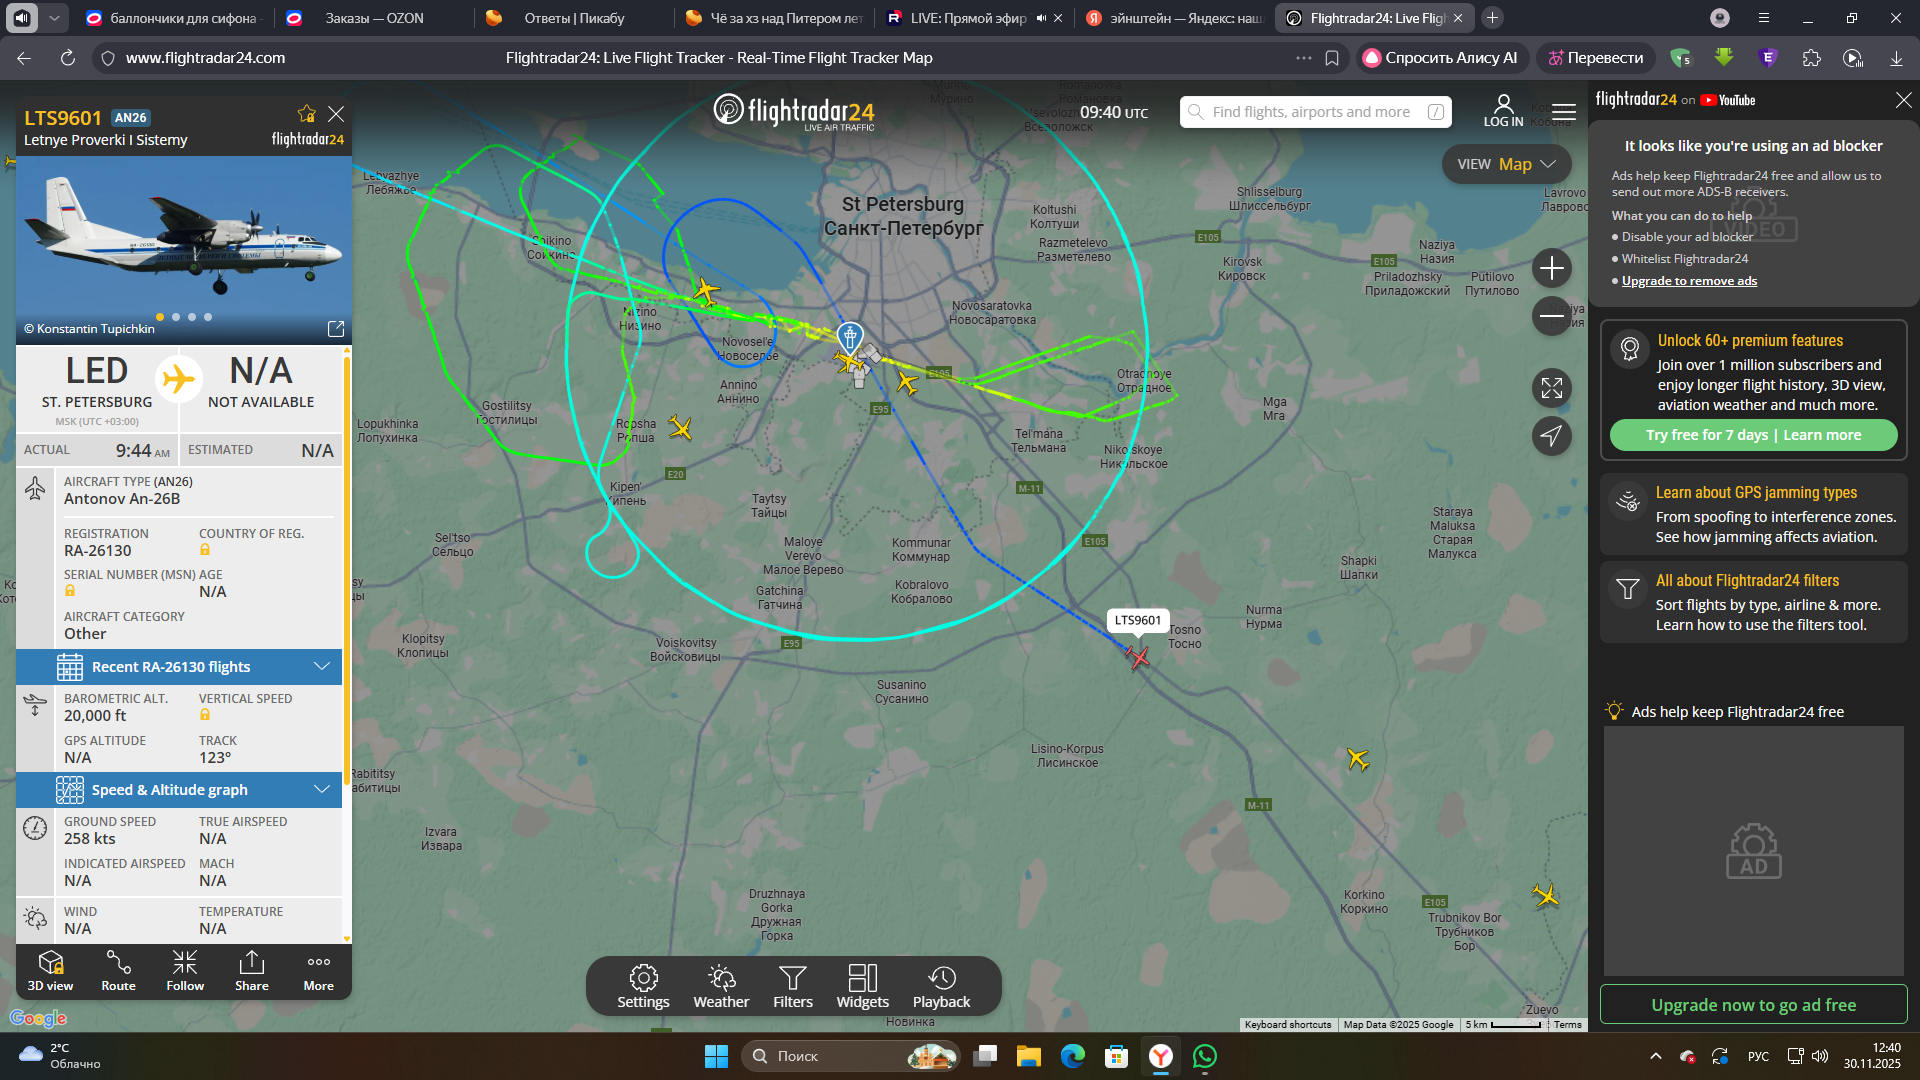Click the flight info panel scrollbar
The width and height of the screenshot is (1920, 1080).
(x=347, y=570)
